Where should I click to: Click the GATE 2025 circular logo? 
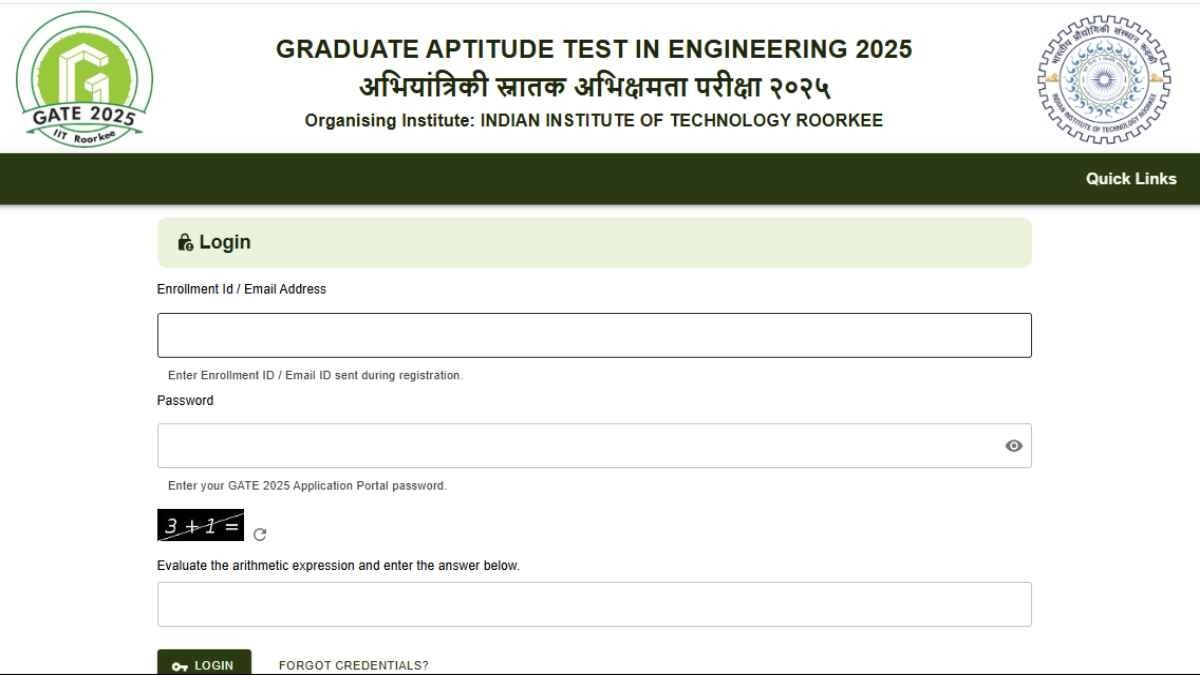click(x=85, y=75)
